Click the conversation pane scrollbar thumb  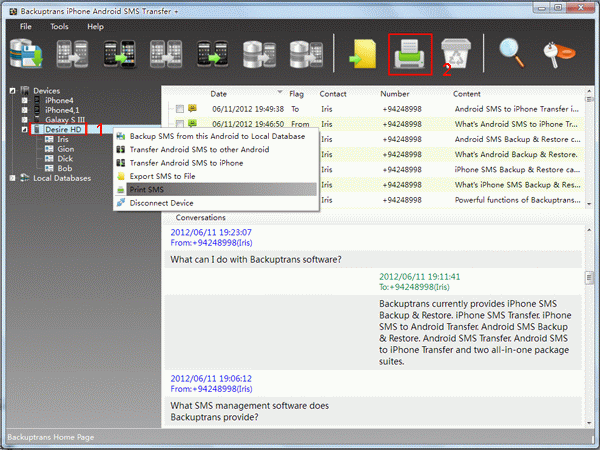click(589, 277)
